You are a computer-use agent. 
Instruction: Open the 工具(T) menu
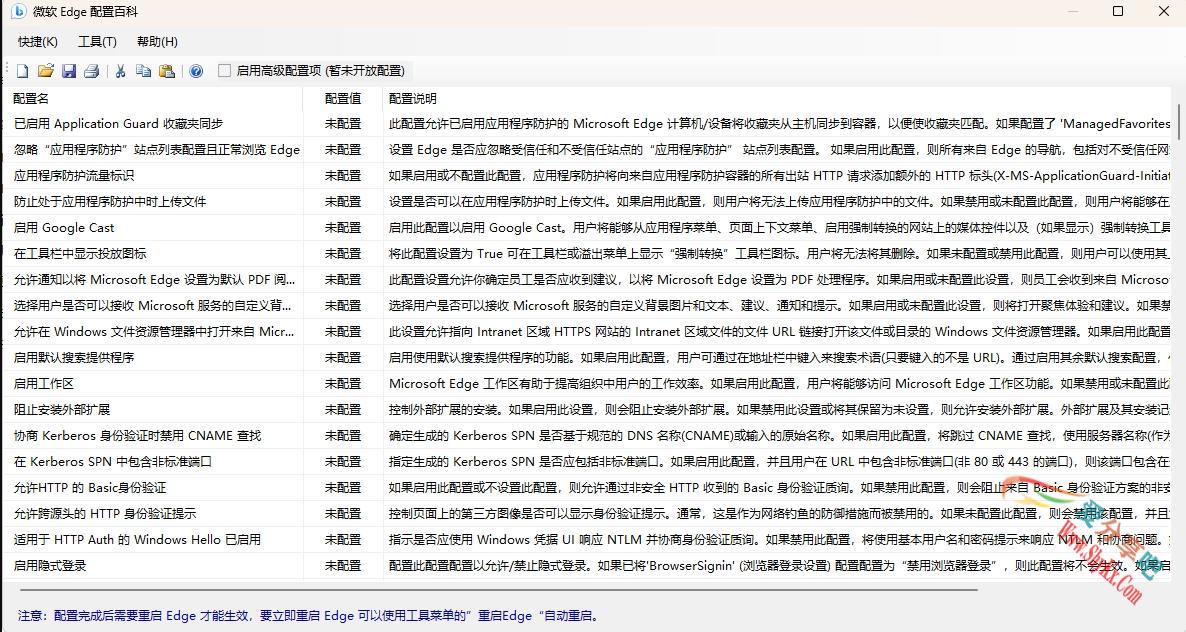98,42
